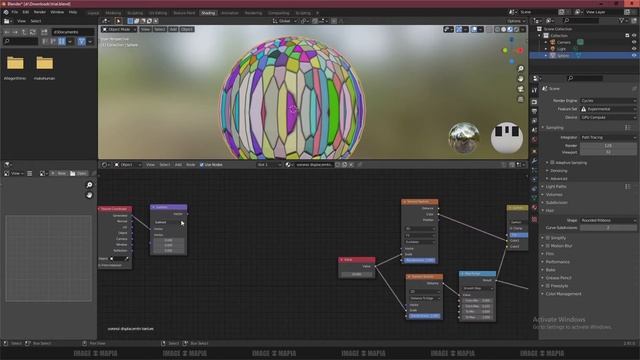Hide the Collection in outliner
This screenshot has width=640, height=360.
coord(634,36)
